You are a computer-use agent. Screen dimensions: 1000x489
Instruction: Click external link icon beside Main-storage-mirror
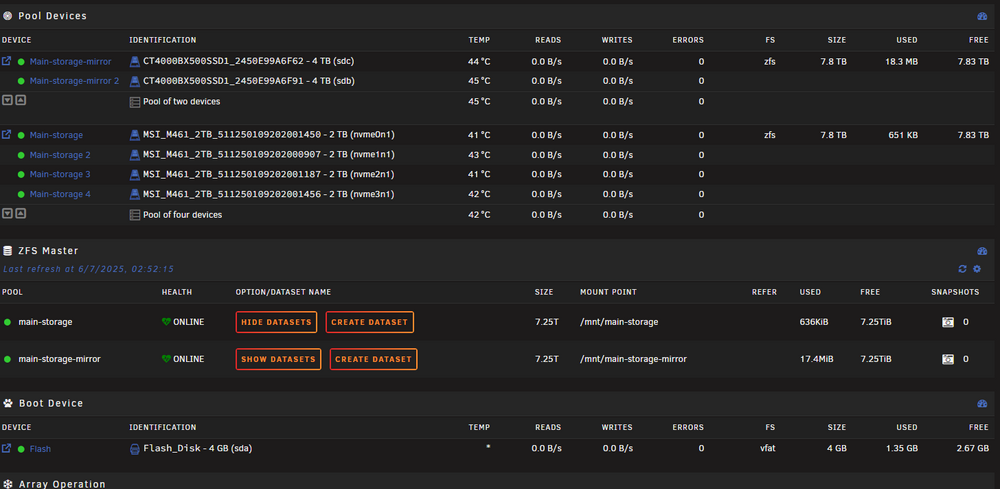(6, 62)
